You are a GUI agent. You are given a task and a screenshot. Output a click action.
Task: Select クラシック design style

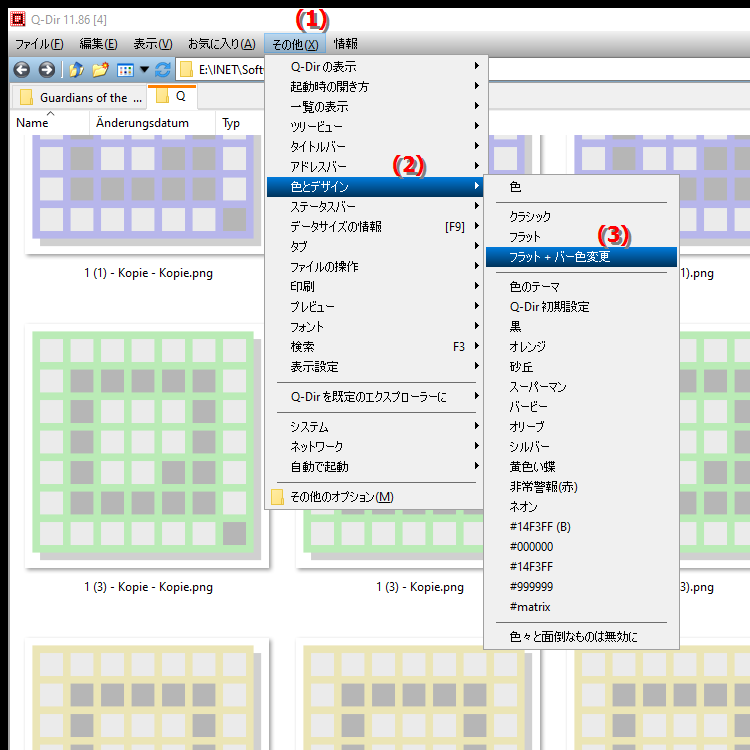pos(581,217)
